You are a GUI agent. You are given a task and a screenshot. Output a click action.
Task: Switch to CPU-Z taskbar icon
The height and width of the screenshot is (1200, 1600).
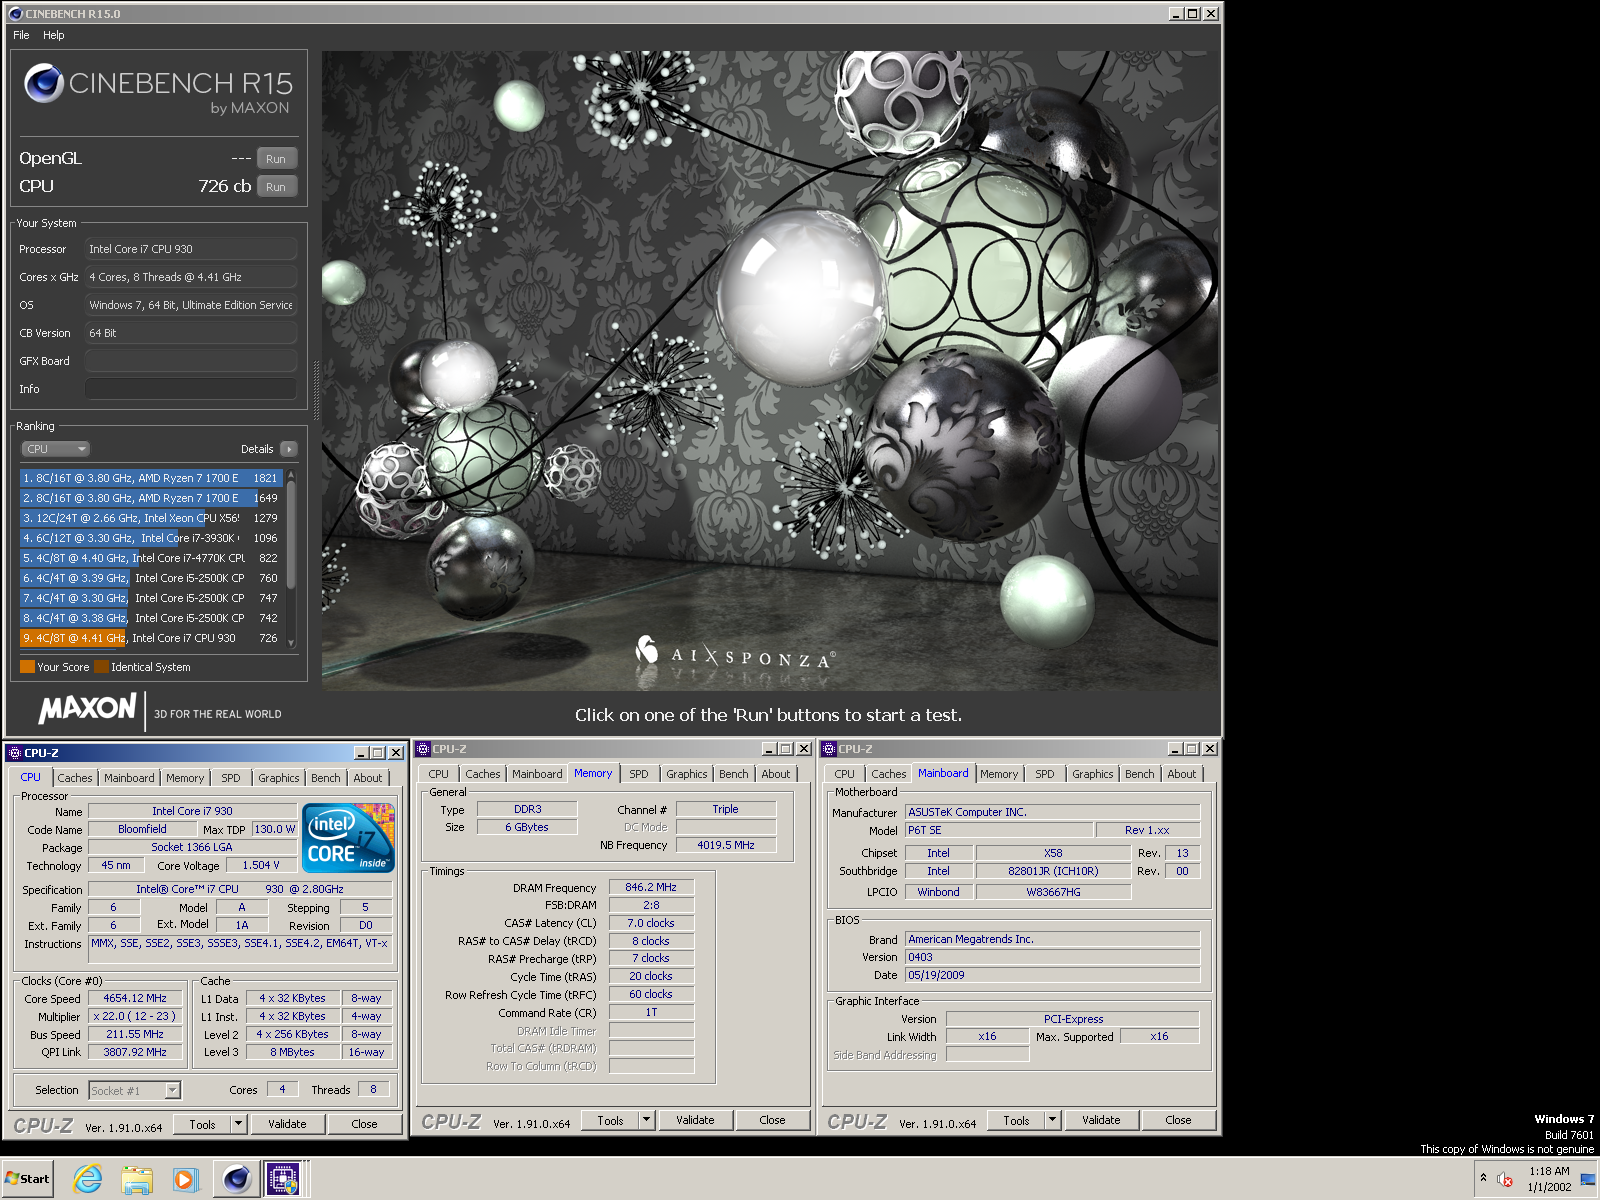click(284, 1179)
